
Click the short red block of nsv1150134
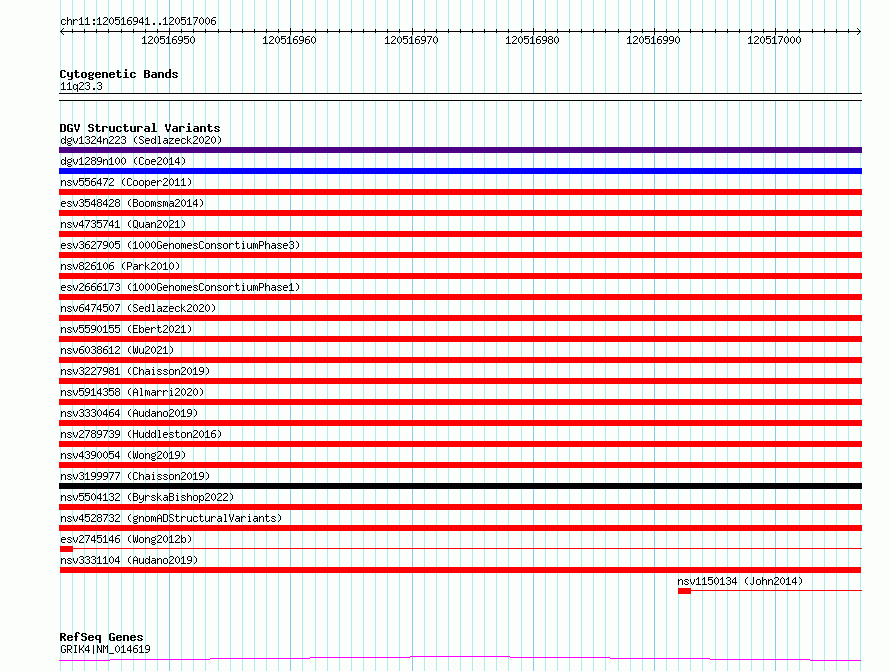click(x=685, y=591)
